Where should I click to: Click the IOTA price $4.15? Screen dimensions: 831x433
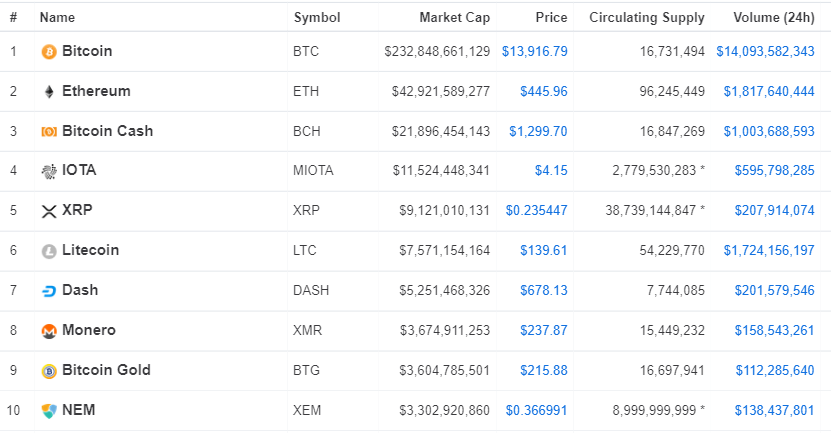[551, 171]
